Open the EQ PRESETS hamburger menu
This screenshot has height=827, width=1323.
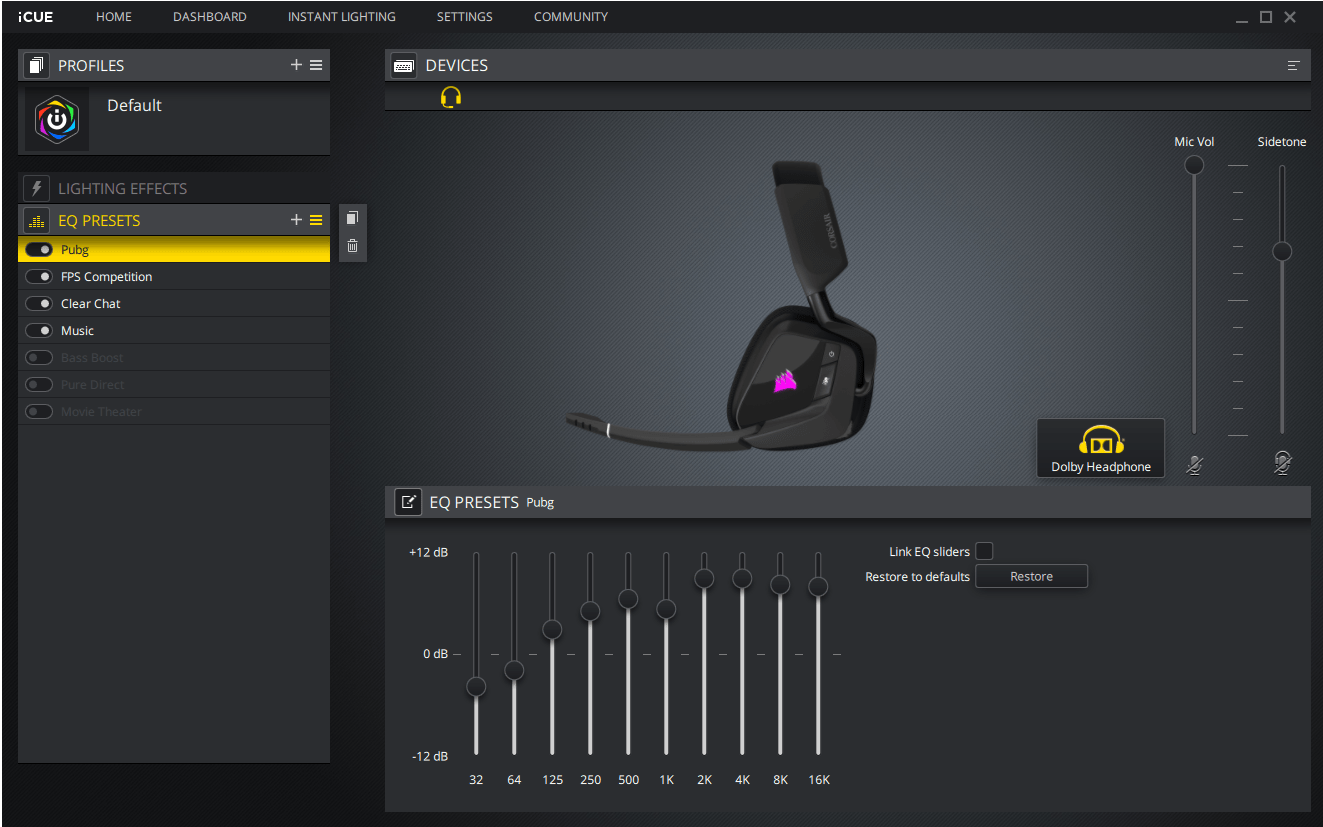pos(316,220)
